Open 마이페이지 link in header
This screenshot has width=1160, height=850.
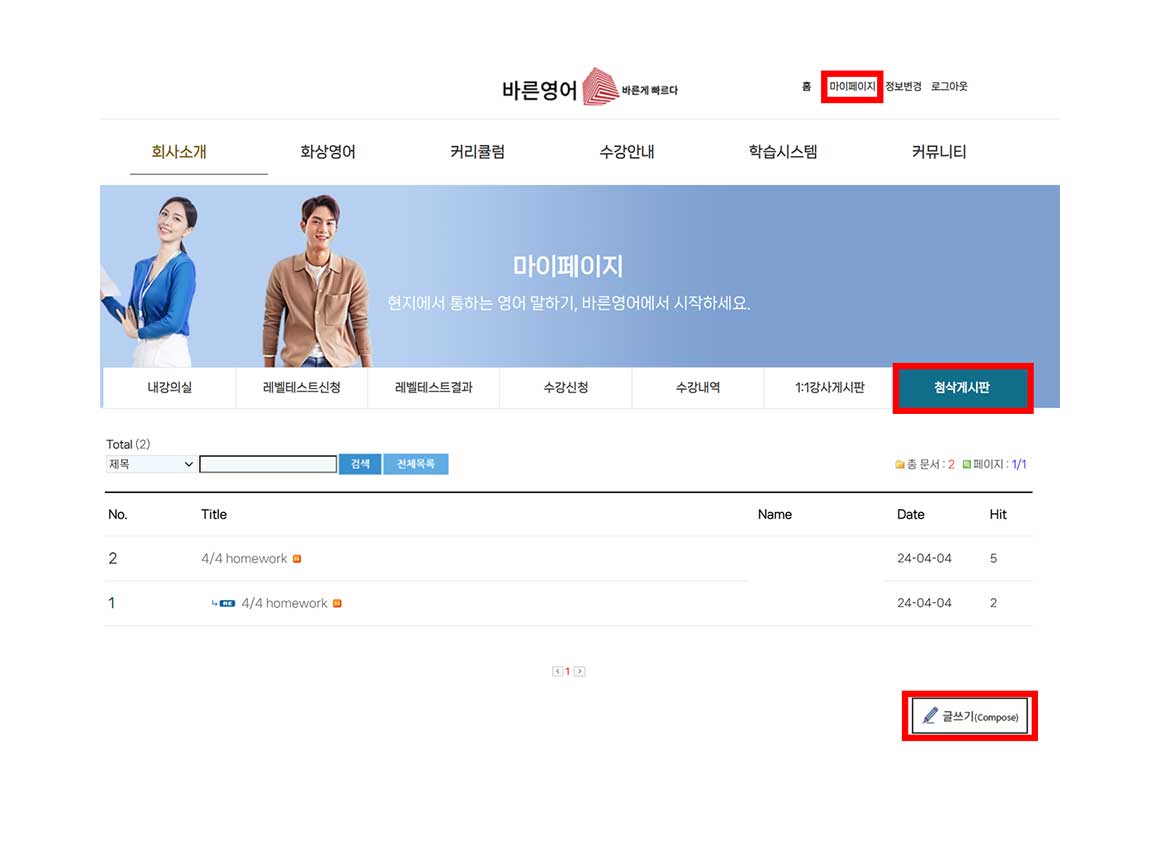(852, 87)
